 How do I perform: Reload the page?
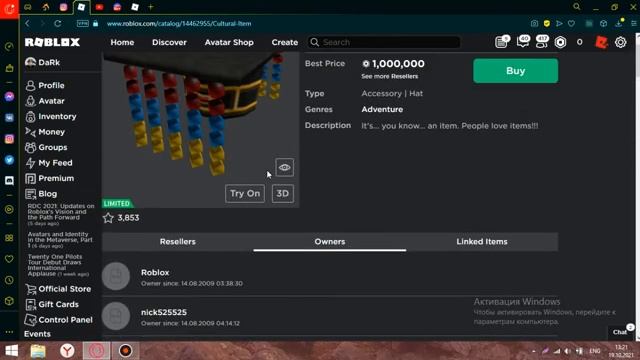coord(58,23)
